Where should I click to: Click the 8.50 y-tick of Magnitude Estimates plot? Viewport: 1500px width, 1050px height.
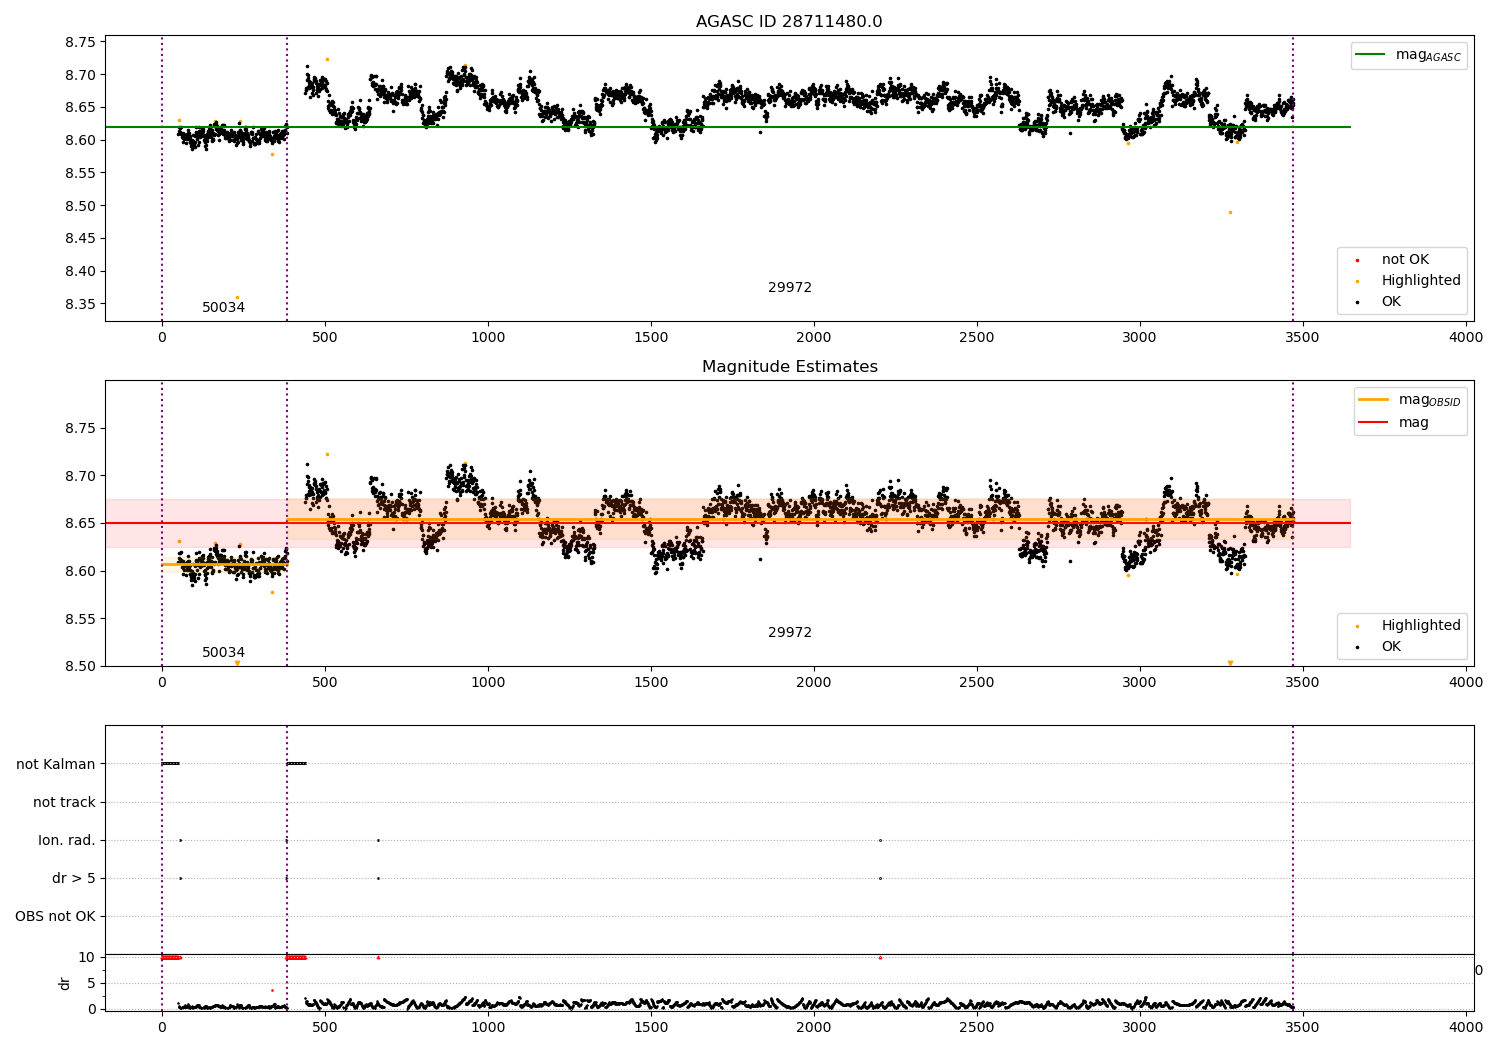pos(80,666)
